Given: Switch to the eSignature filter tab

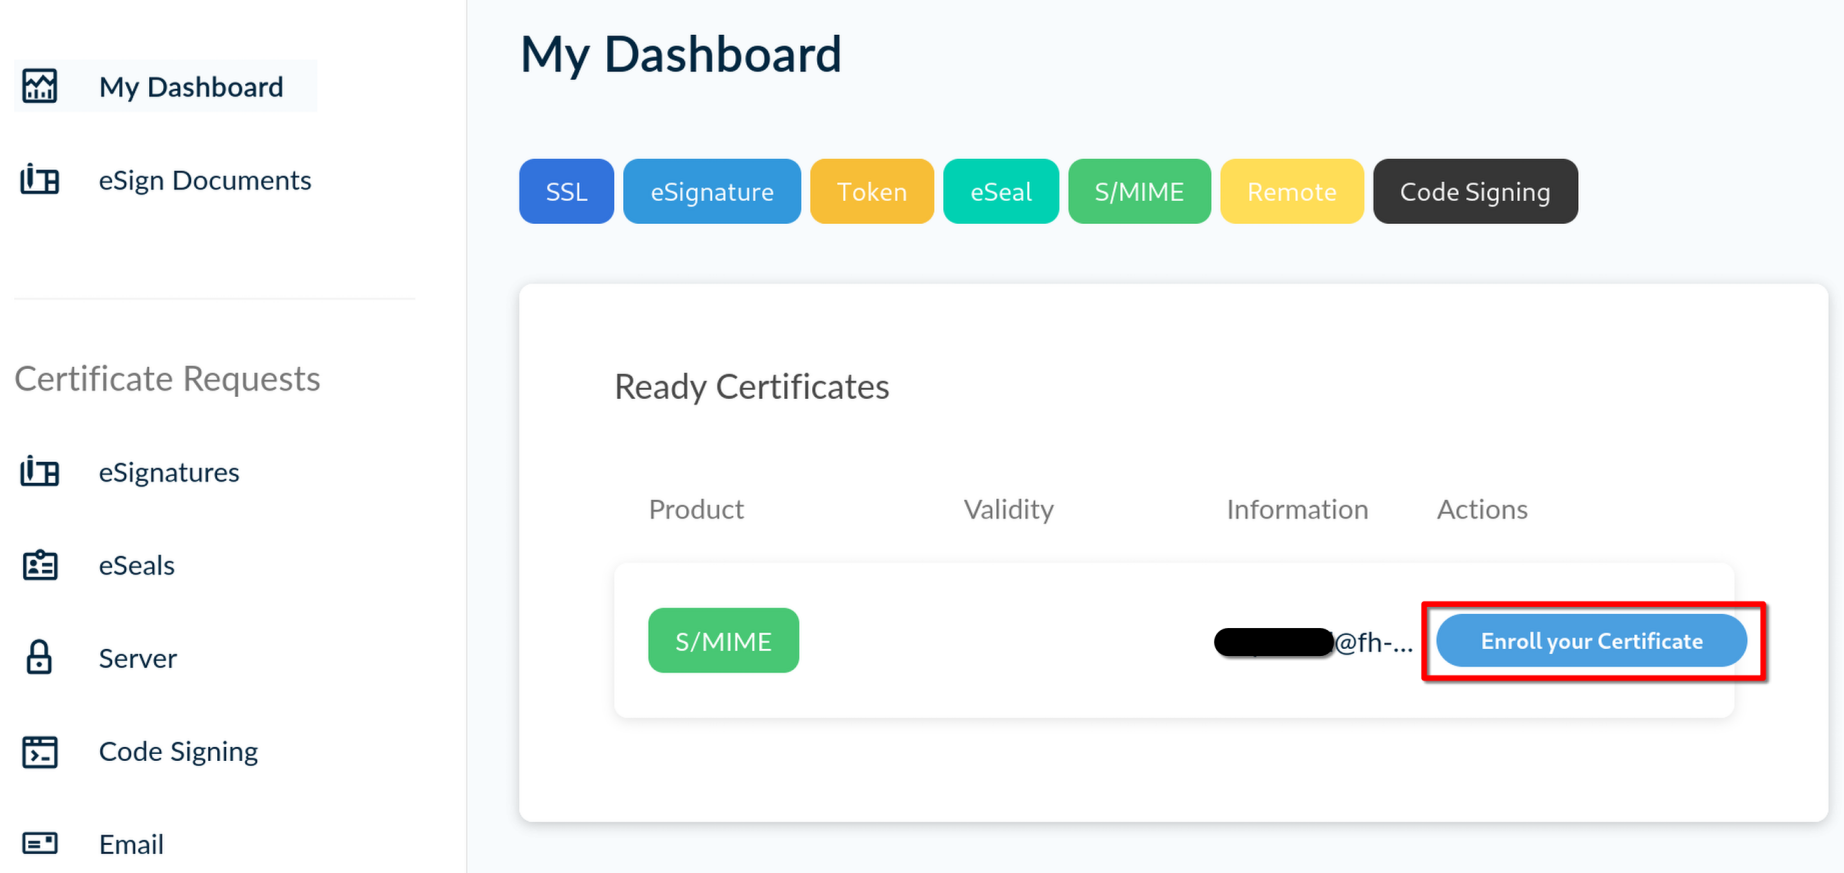Looking at the screenshot, I should pyautogui.click(x=711, y=191).
